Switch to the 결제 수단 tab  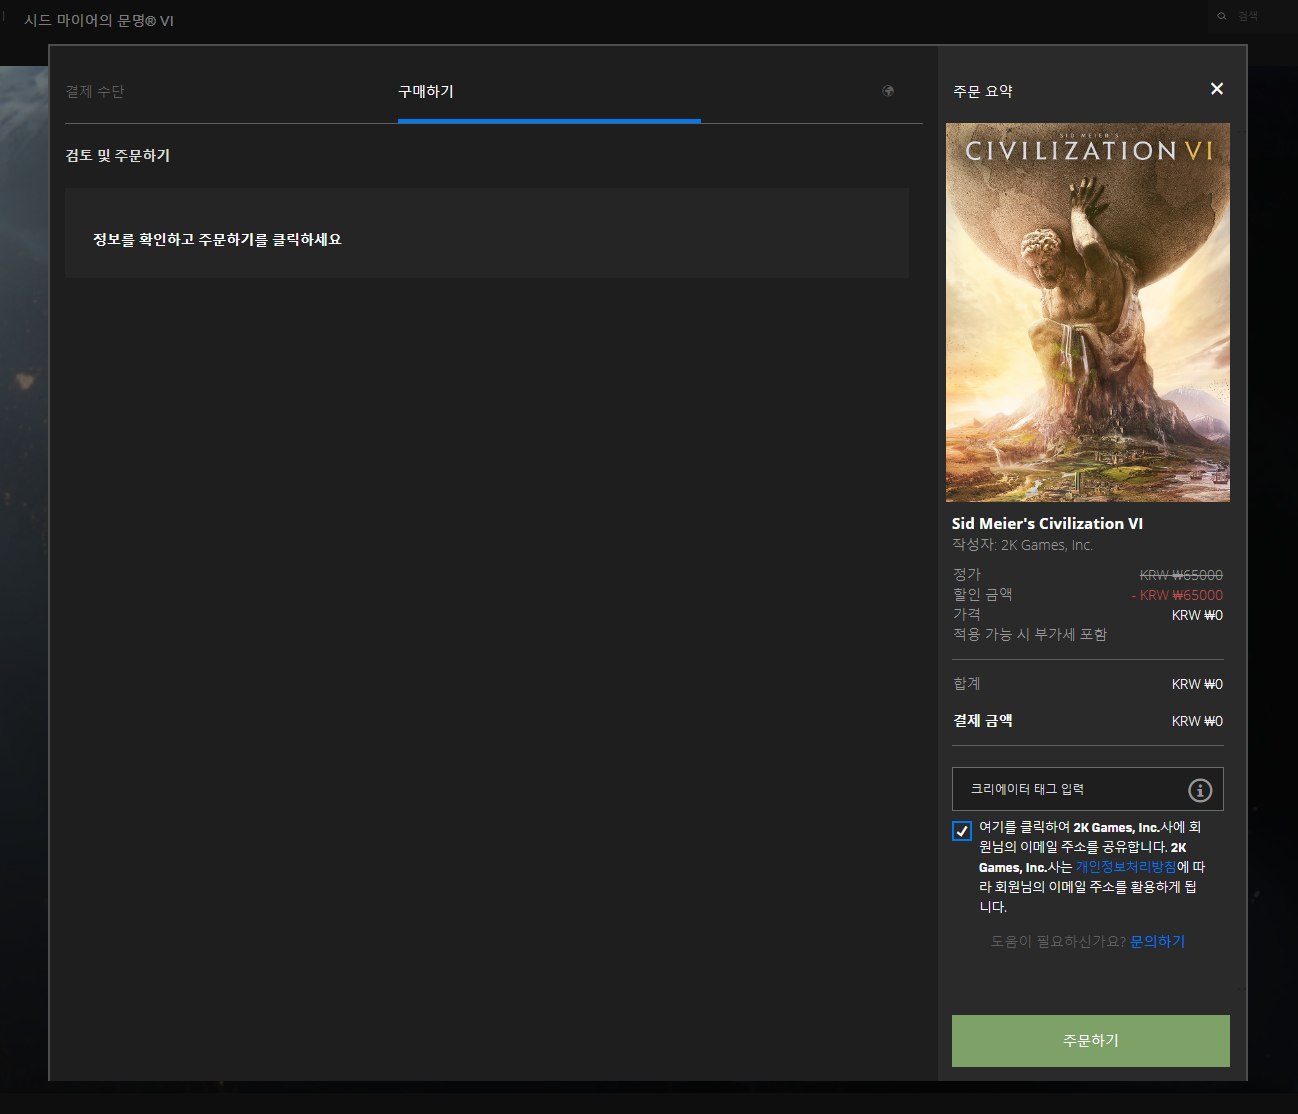click(95, 91)
